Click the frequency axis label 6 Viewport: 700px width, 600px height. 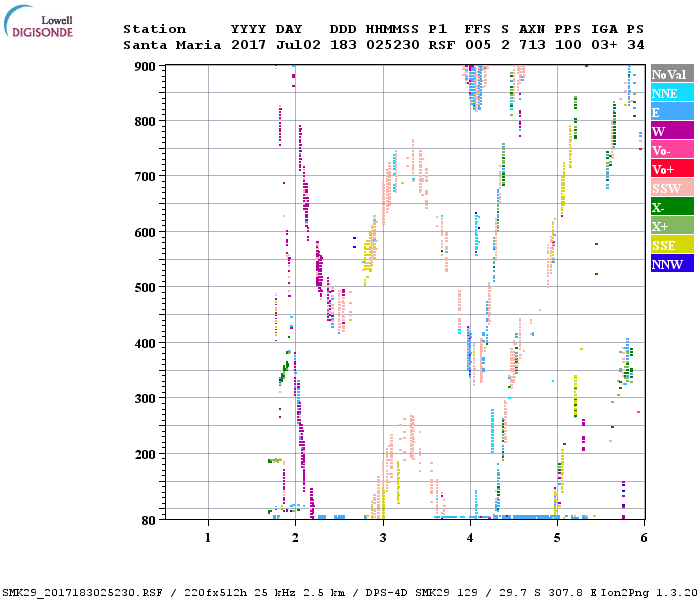[x=644, y=538]
